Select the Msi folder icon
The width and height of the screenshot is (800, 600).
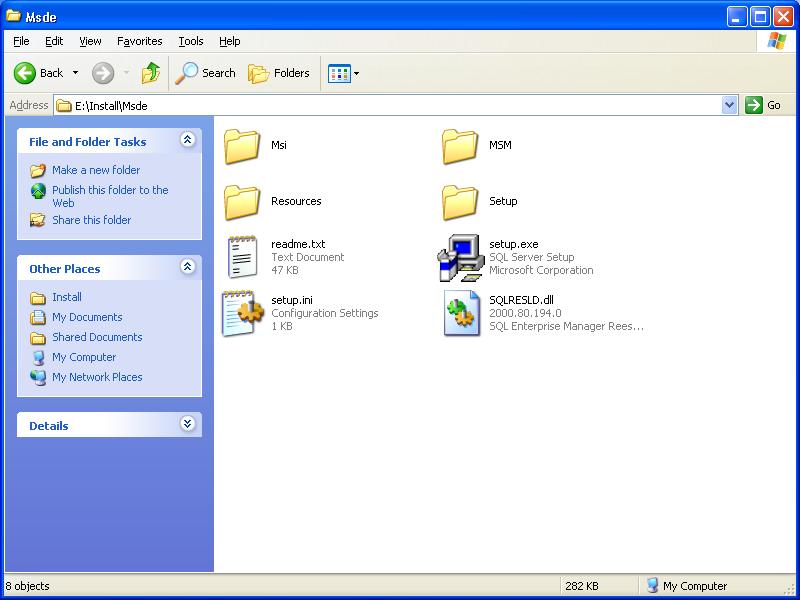(x=242, y=146)
